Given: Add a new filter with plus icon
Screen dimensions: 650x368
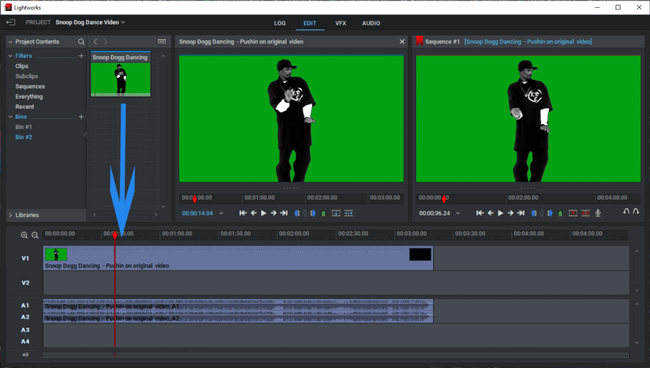Looking at the screenshot, I should coord(81,56).
